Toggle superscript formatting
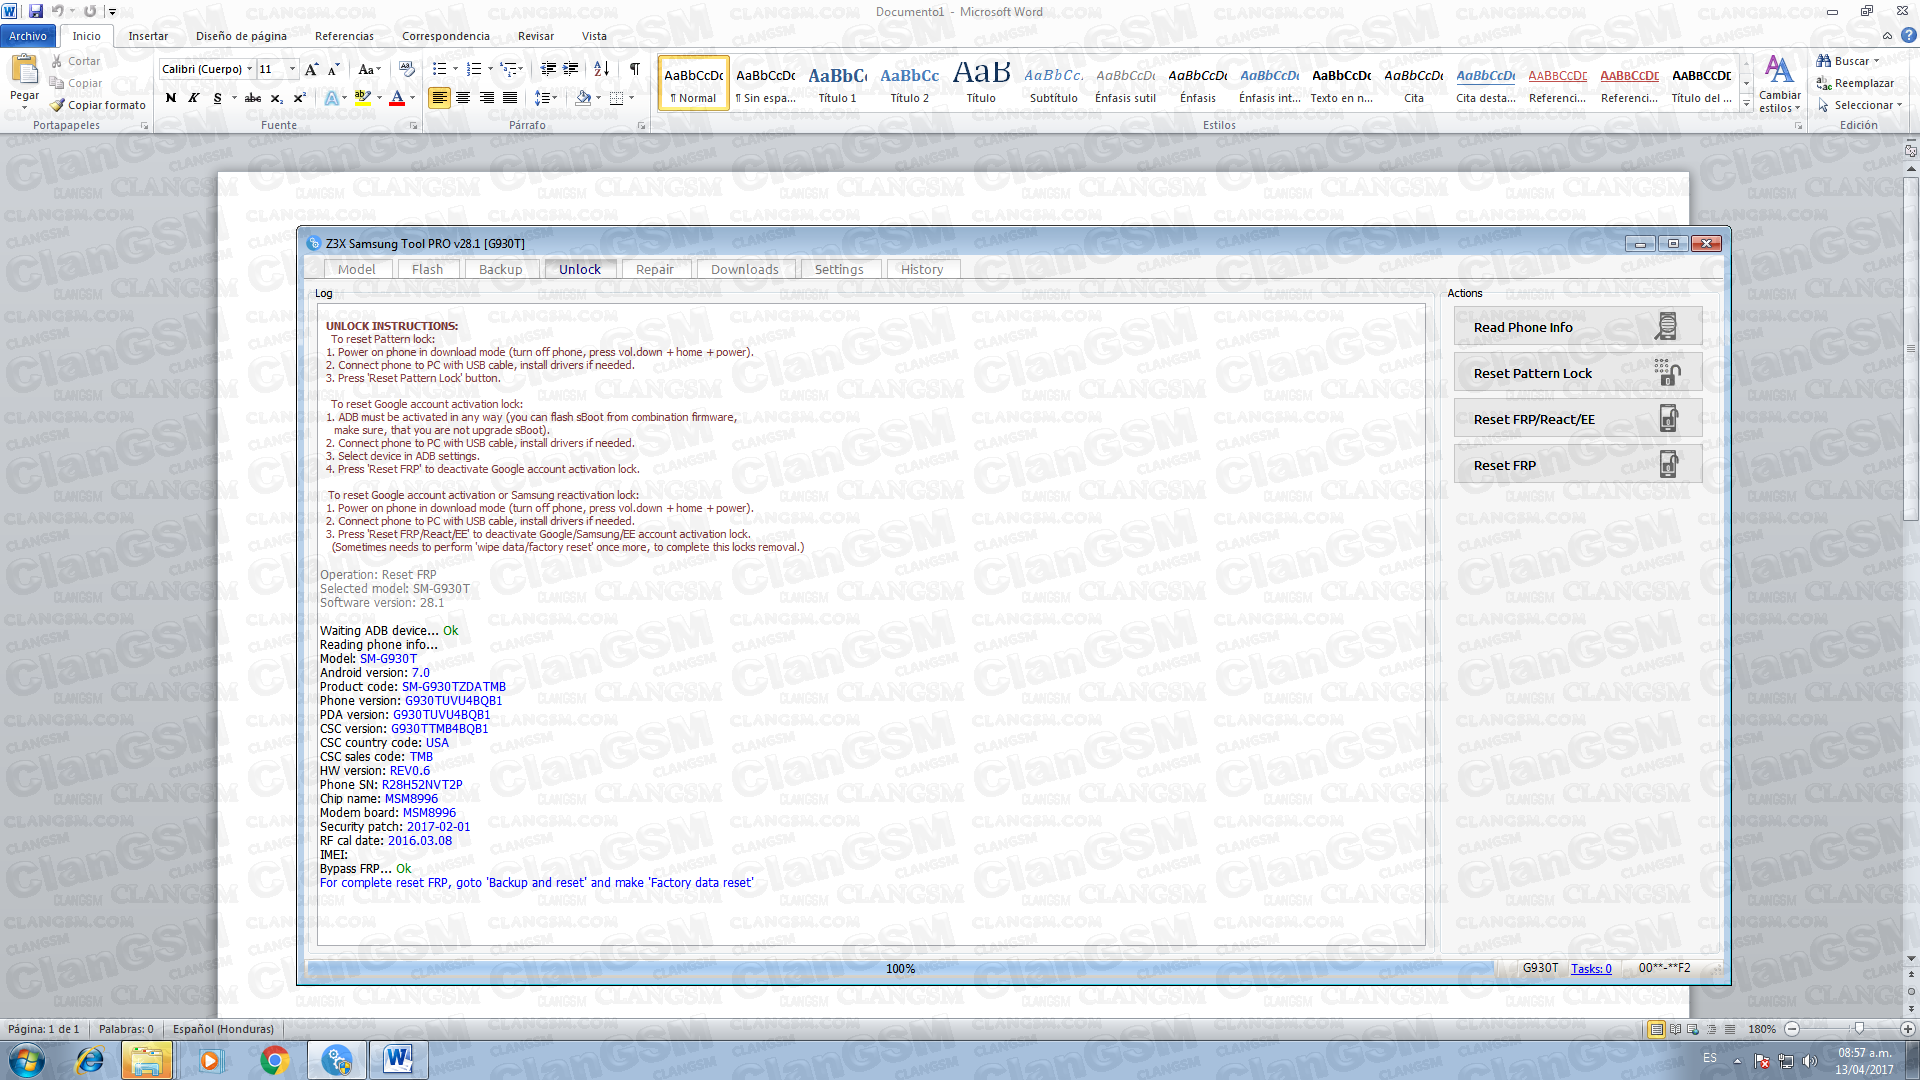Viewport: 1920px width, 1080px height. coord(300,98)
